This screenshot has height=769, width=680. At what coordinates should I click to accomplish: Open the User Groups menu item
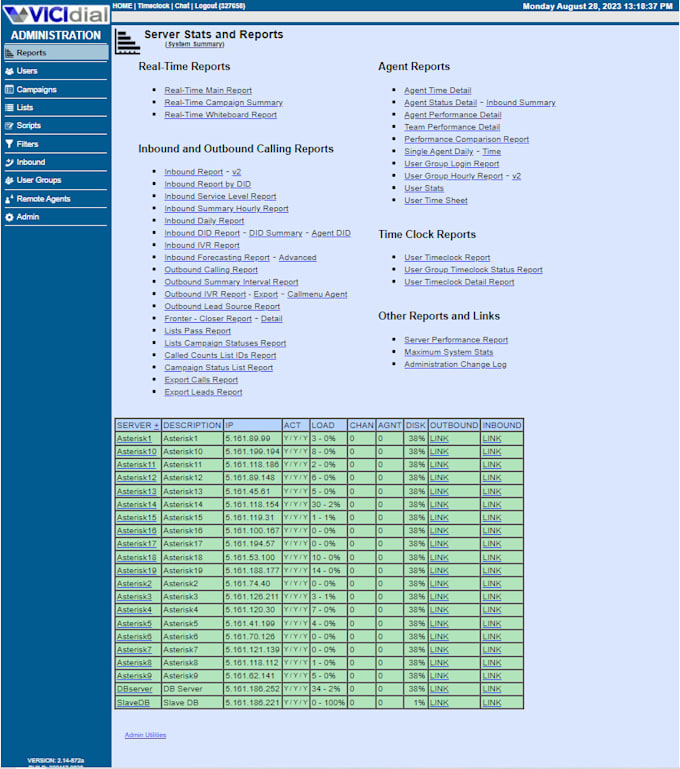[38, 180]
